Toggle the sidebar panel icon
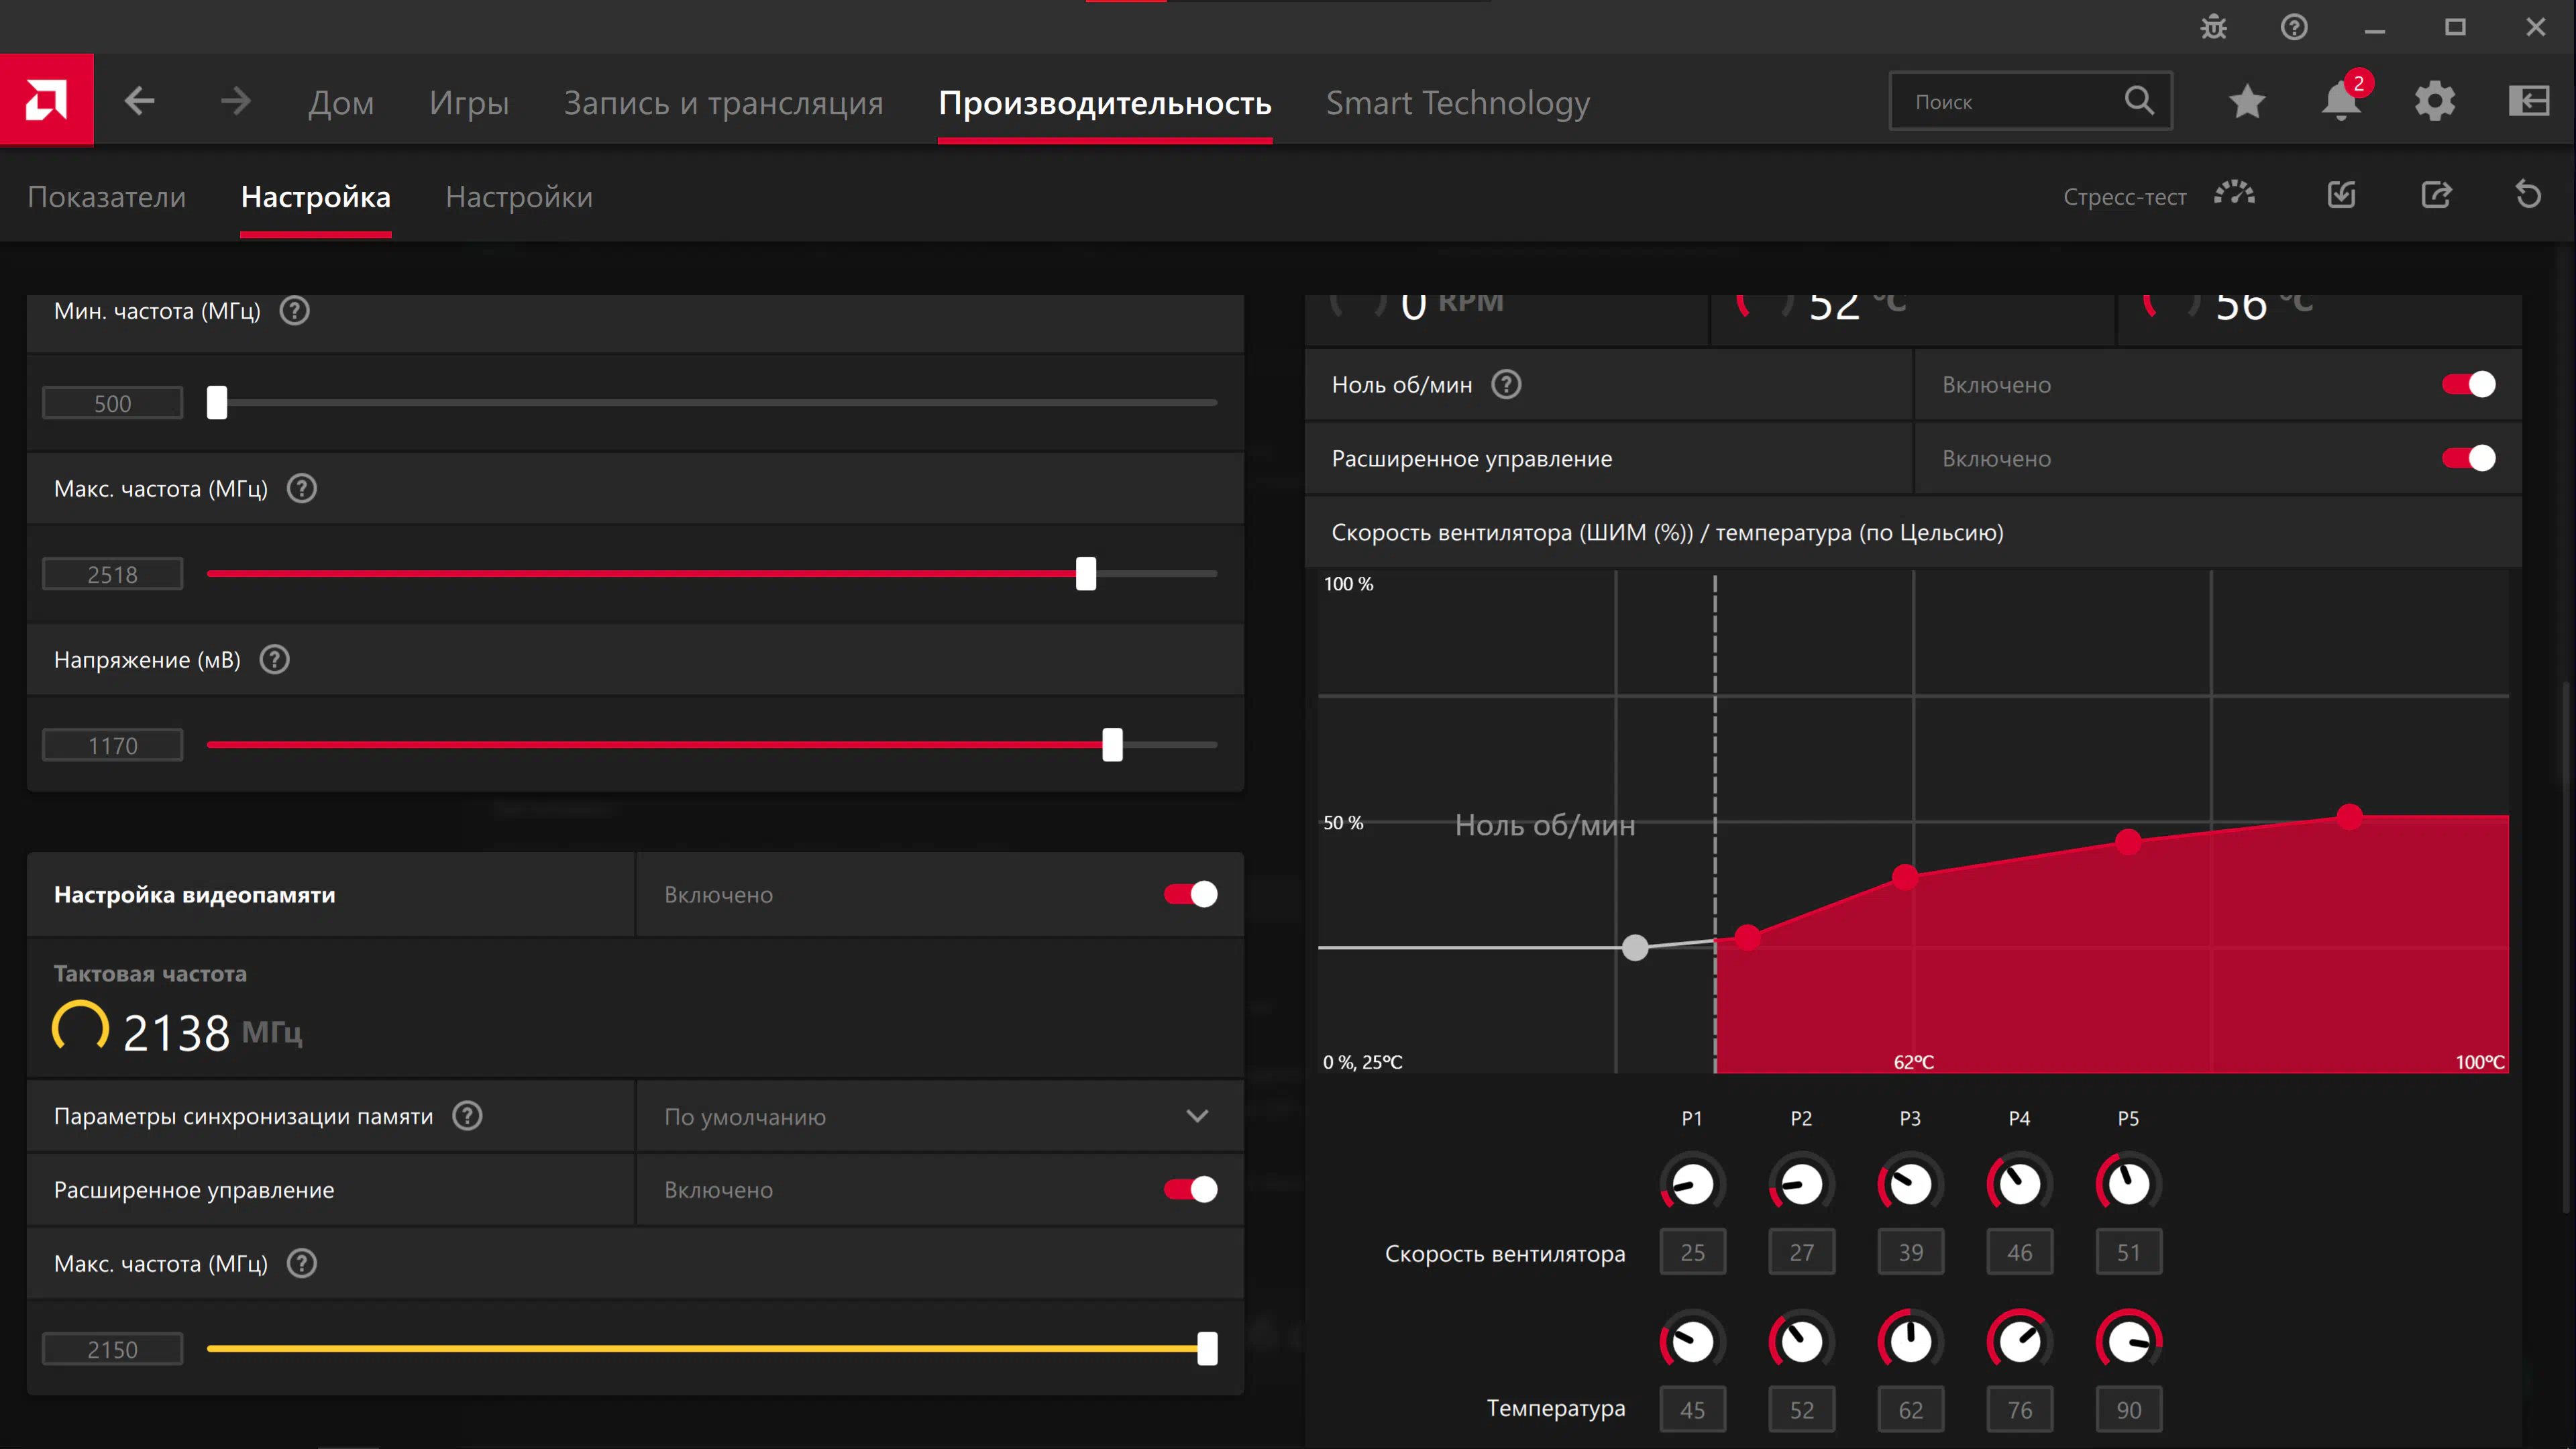The width and height of the screenshot is (2576, 1449). 2529,101
